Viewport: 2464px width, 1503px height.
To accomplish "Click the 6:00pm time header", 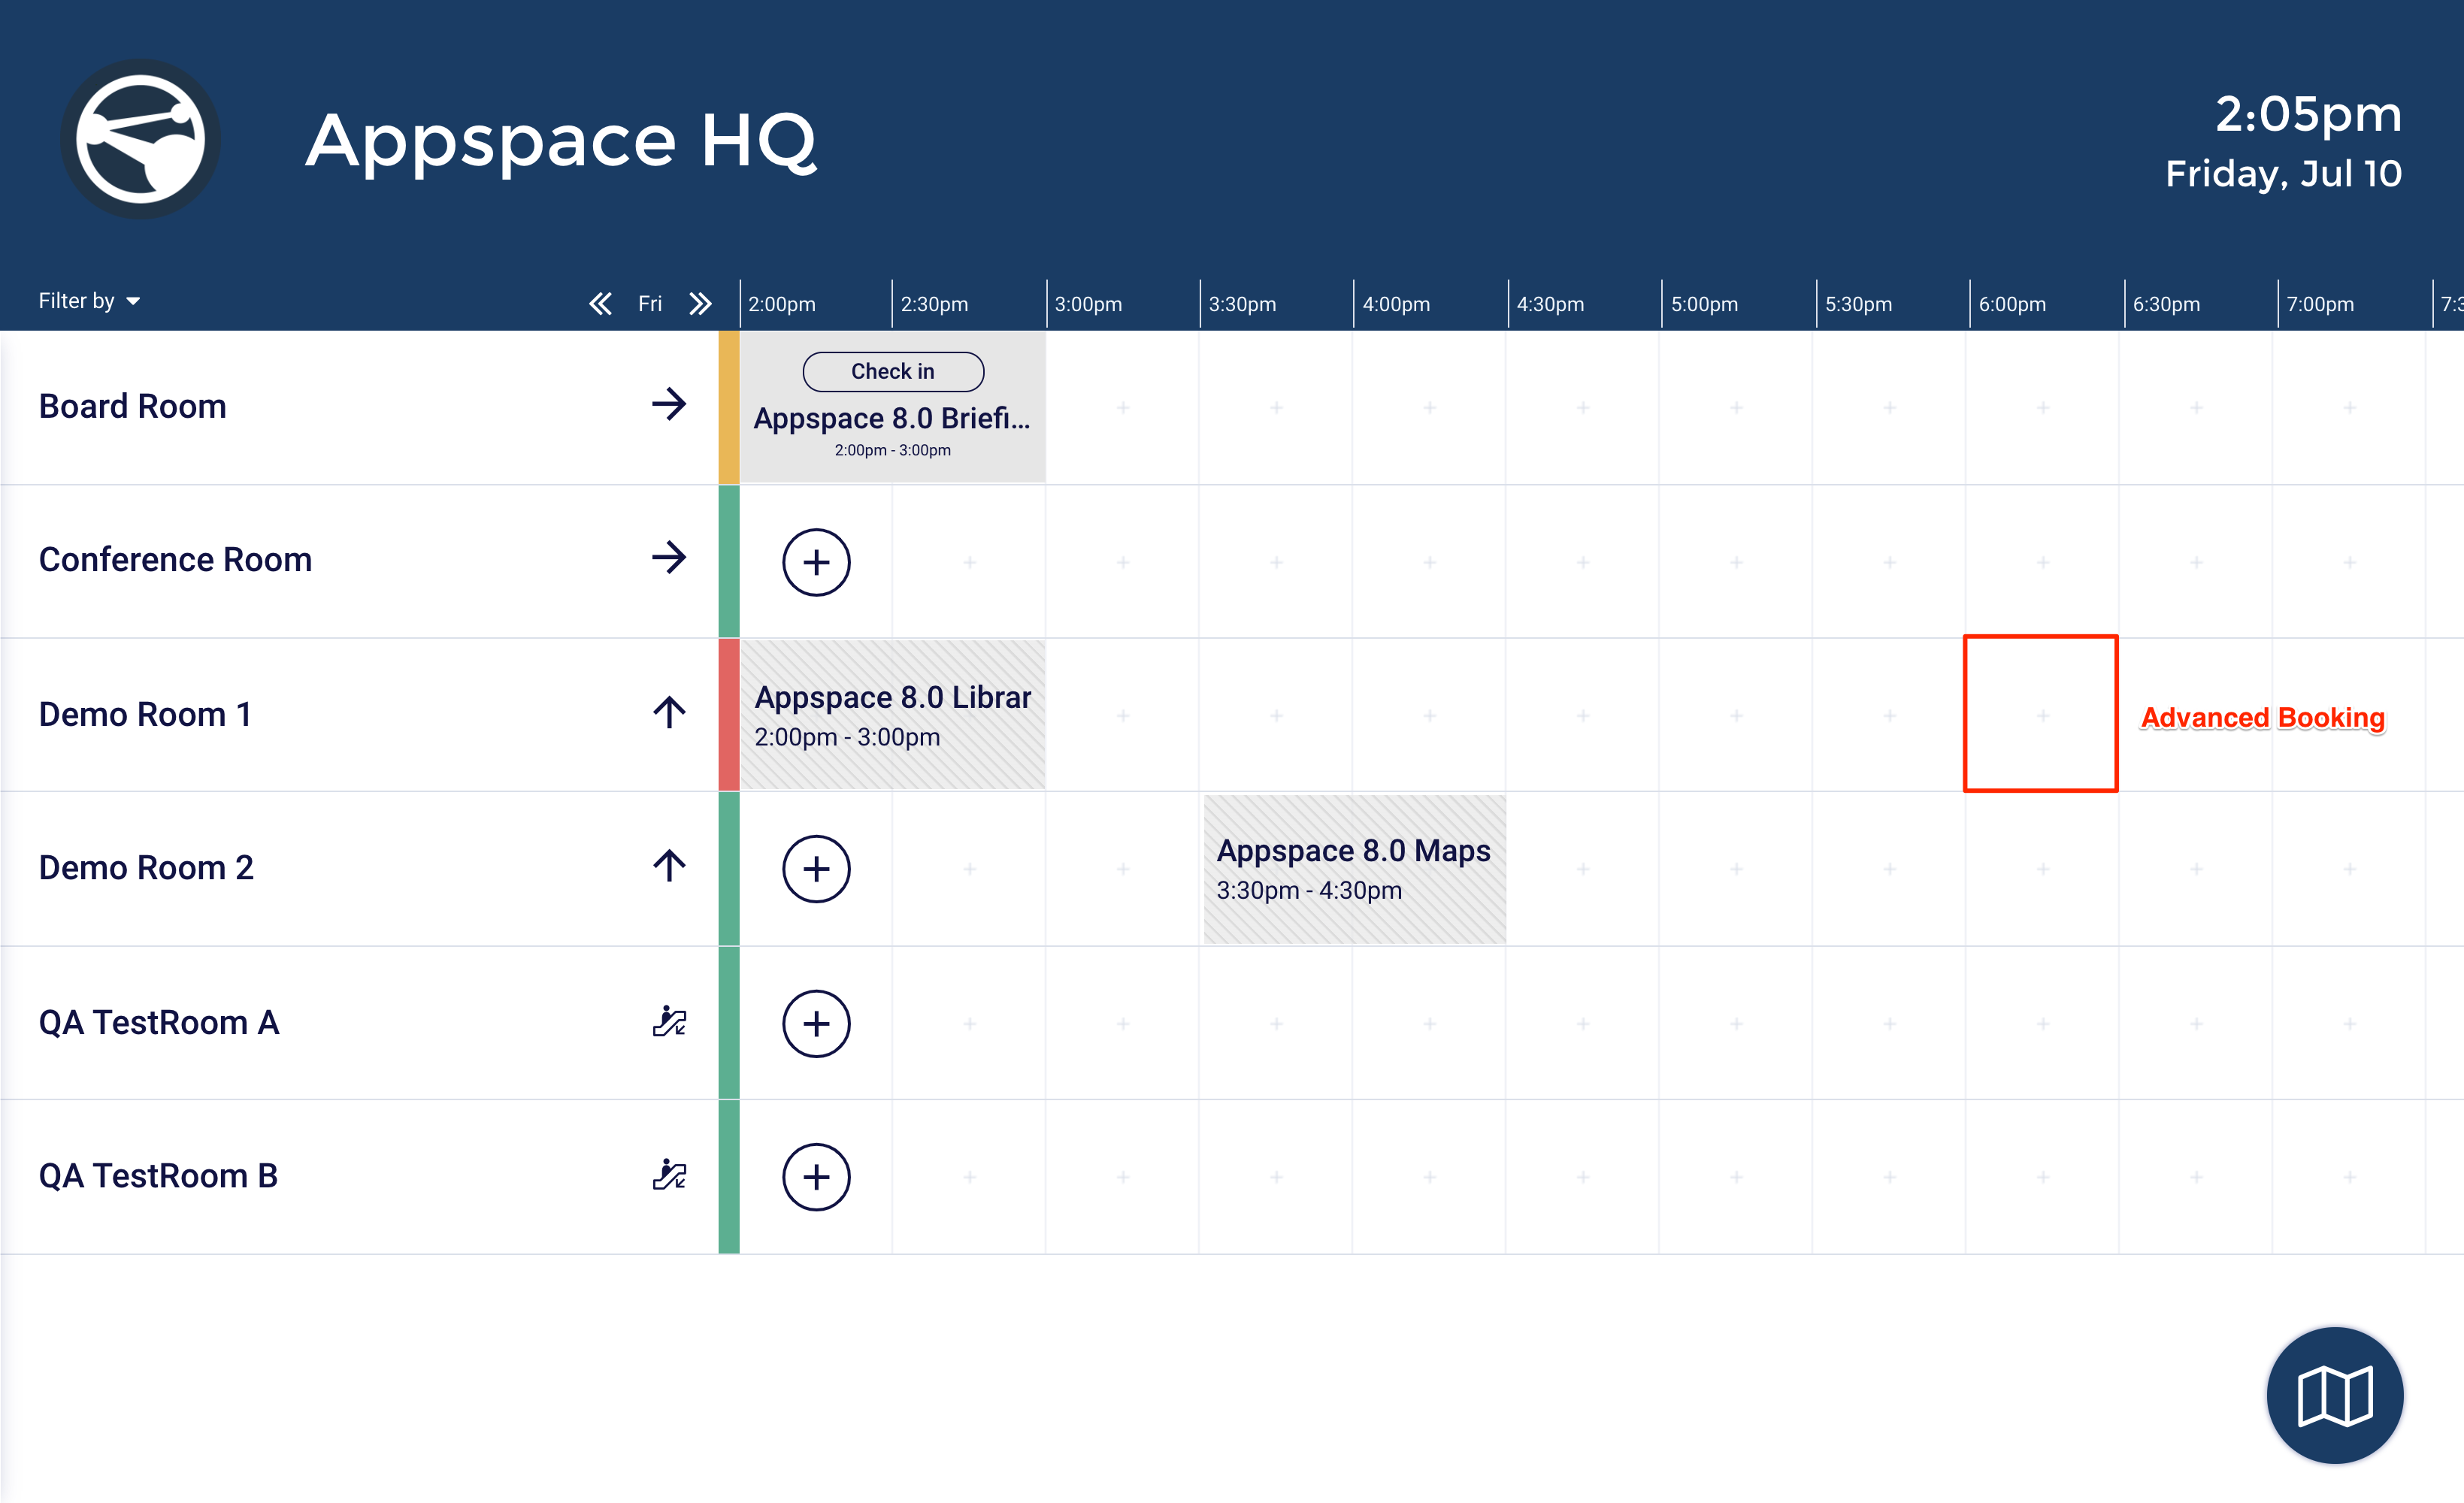I will coord(2012,304).
